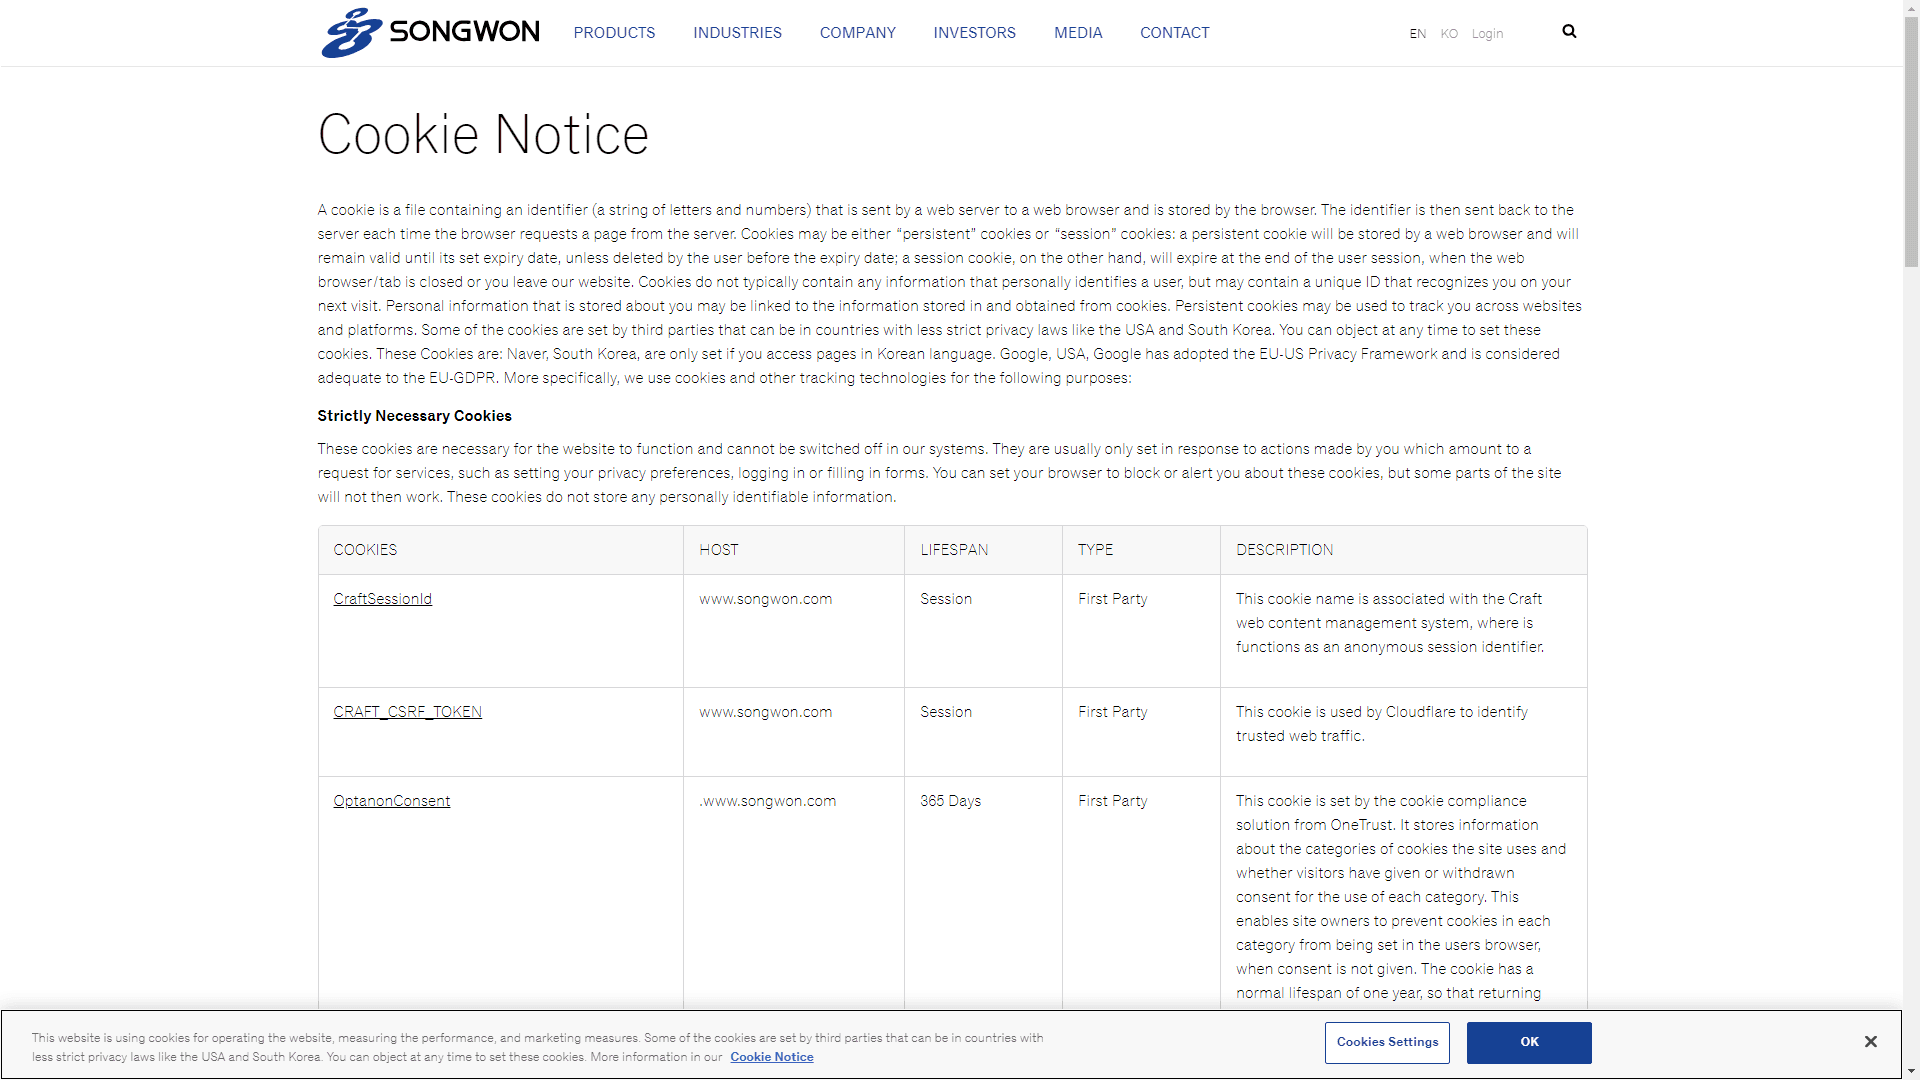Click the page scrollbar thumb
Image resolution: width=1920 pixels, height=1080 pixels.
(x=1911, y=140)
